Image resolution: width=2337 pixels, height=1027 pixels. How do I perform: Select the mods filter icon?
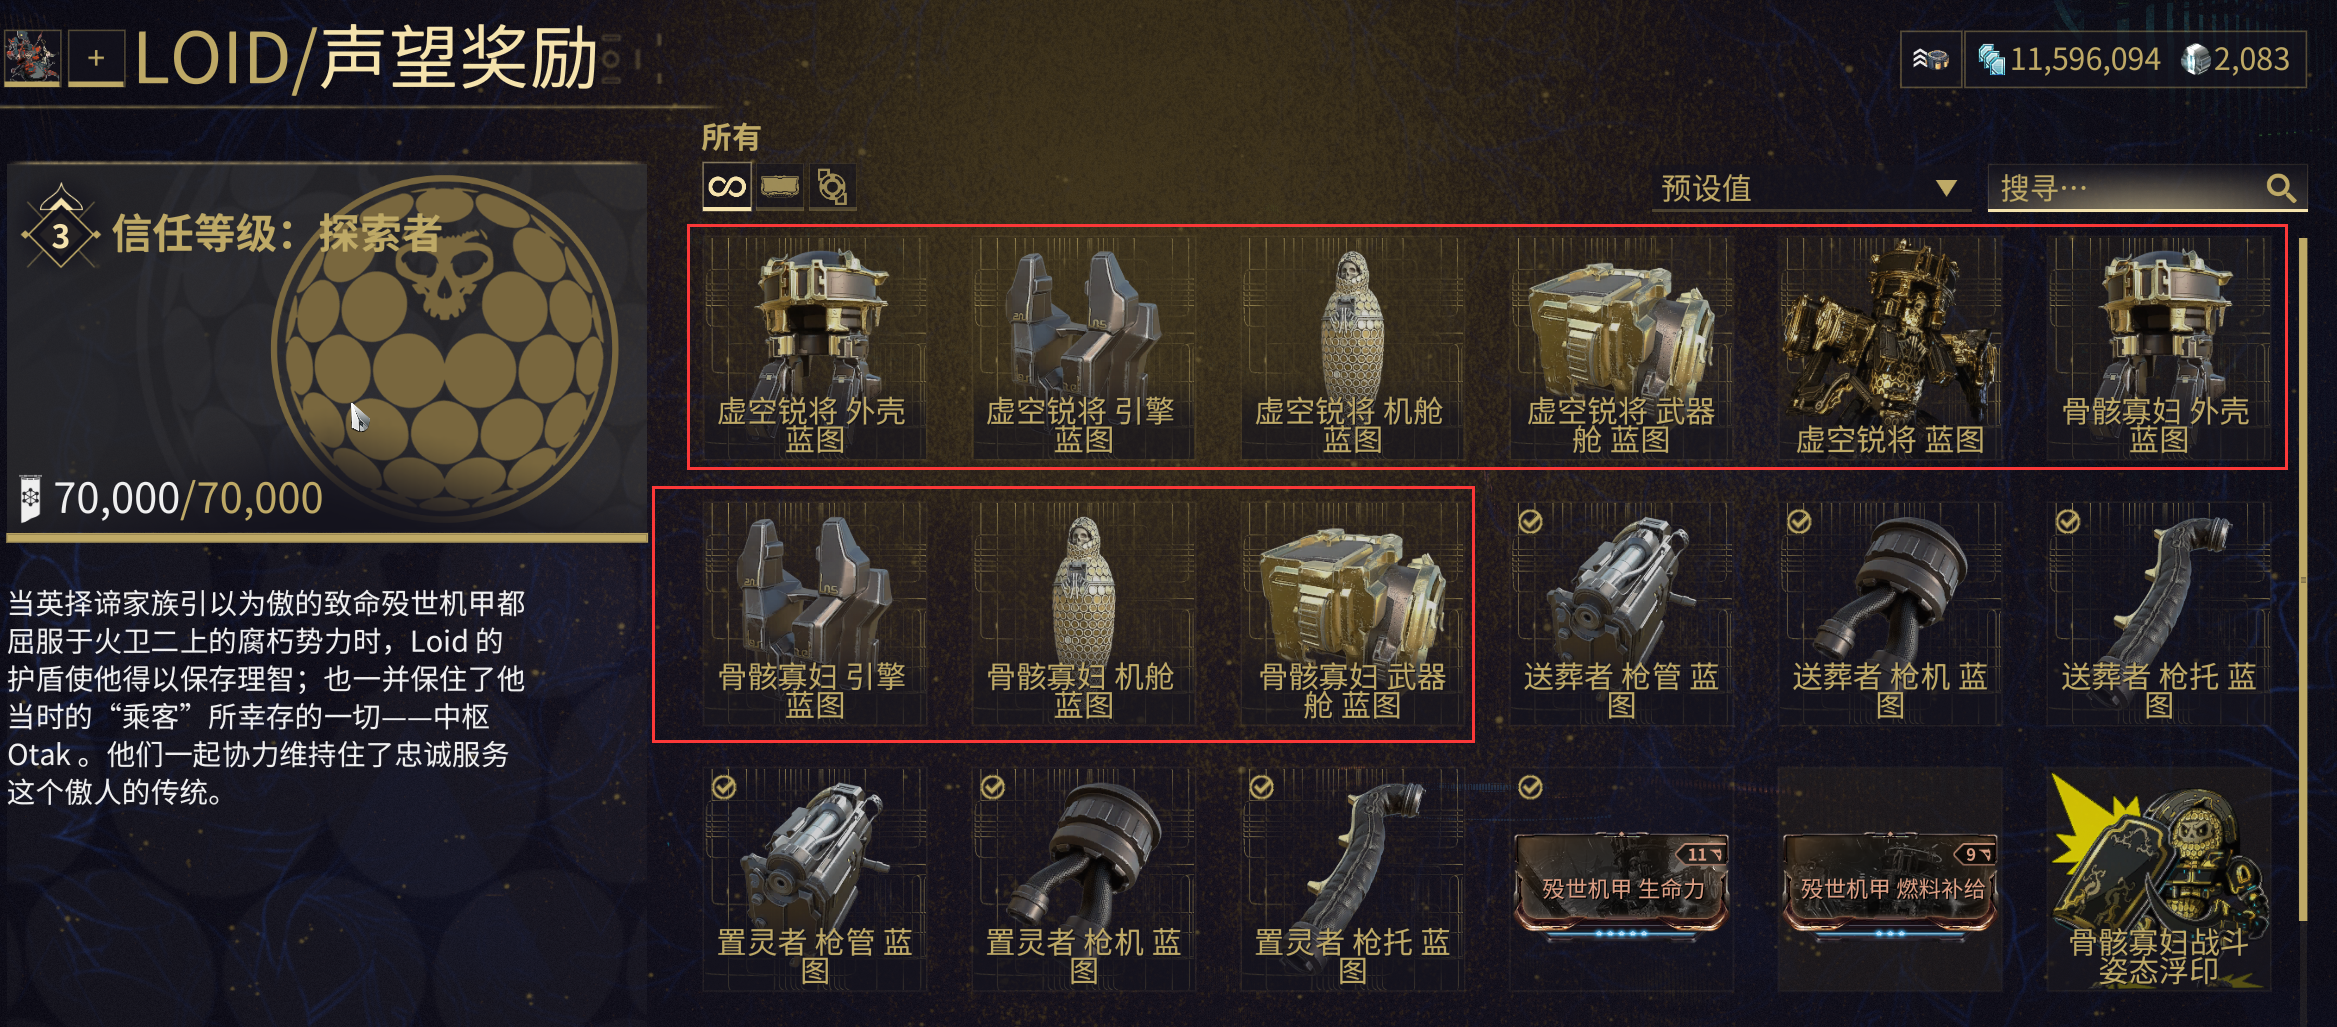coord(832,187)
